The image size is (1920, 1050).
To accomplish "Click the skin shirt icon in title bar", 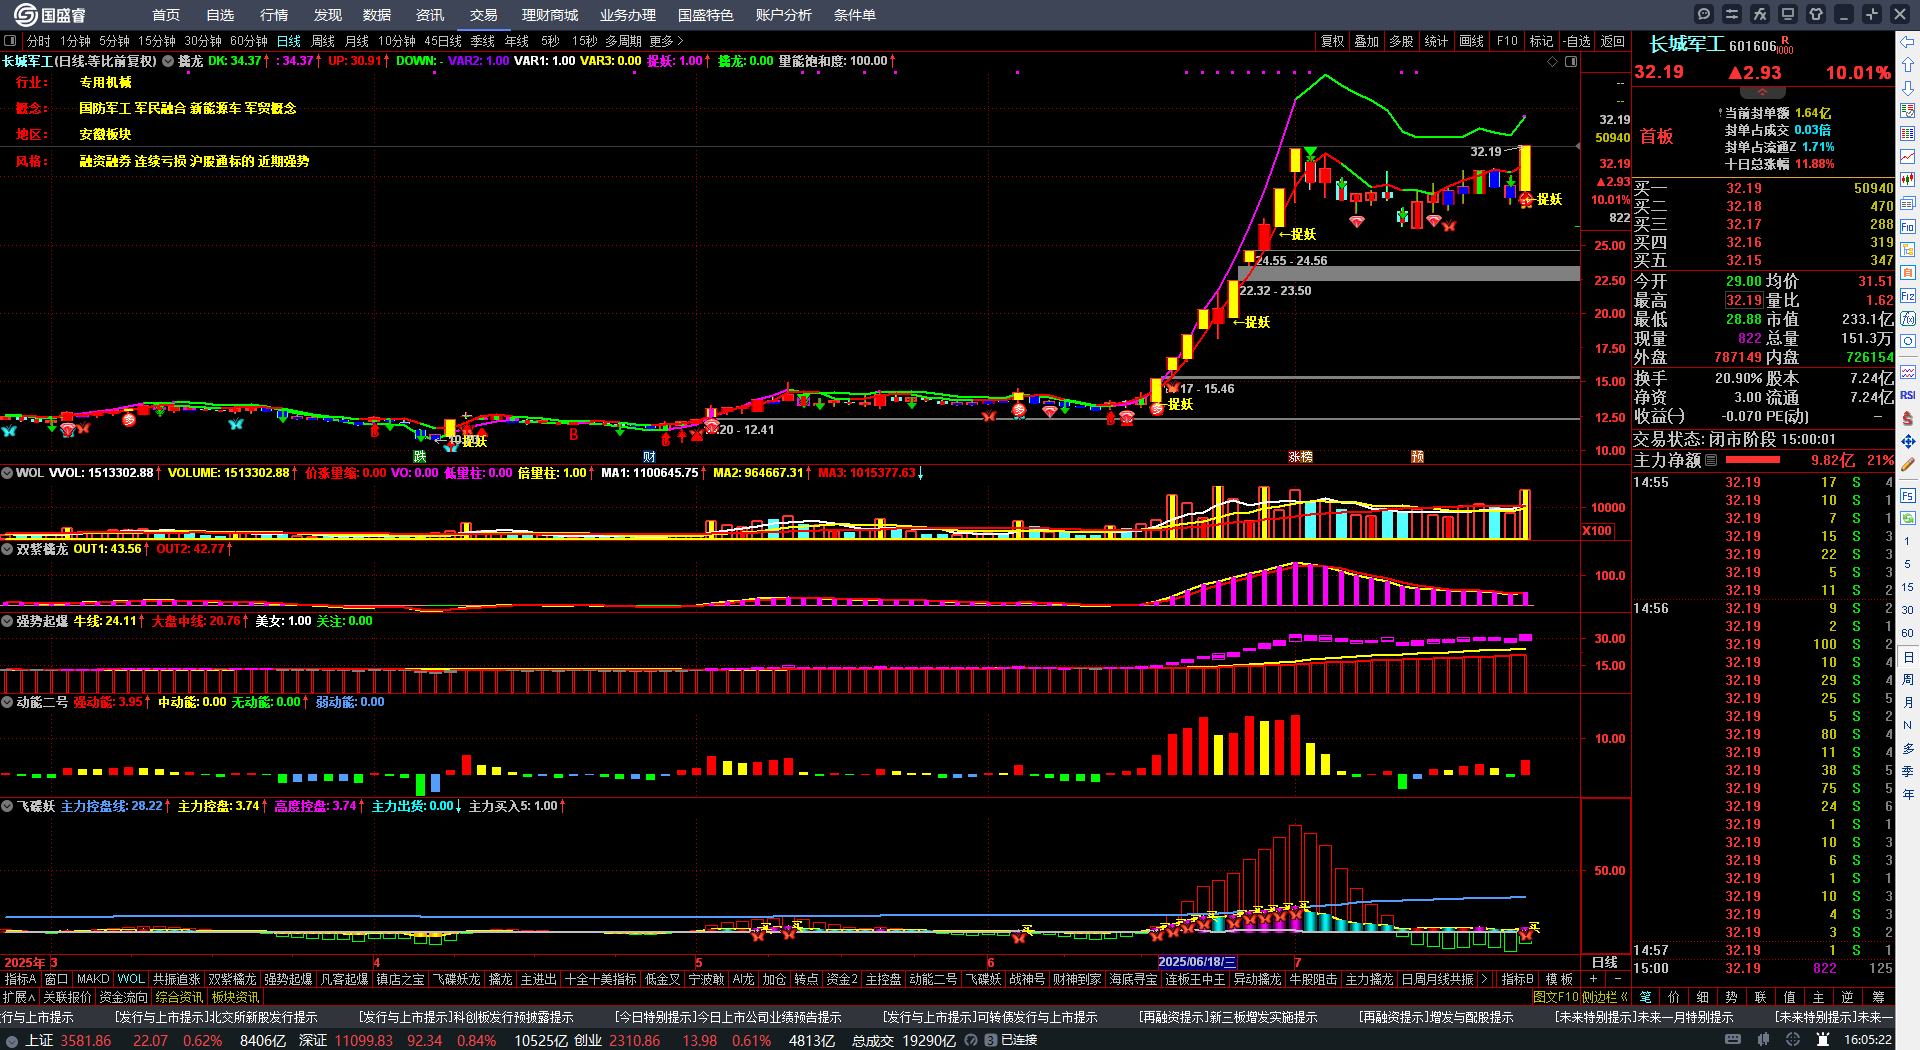I will click(1816, 14).
